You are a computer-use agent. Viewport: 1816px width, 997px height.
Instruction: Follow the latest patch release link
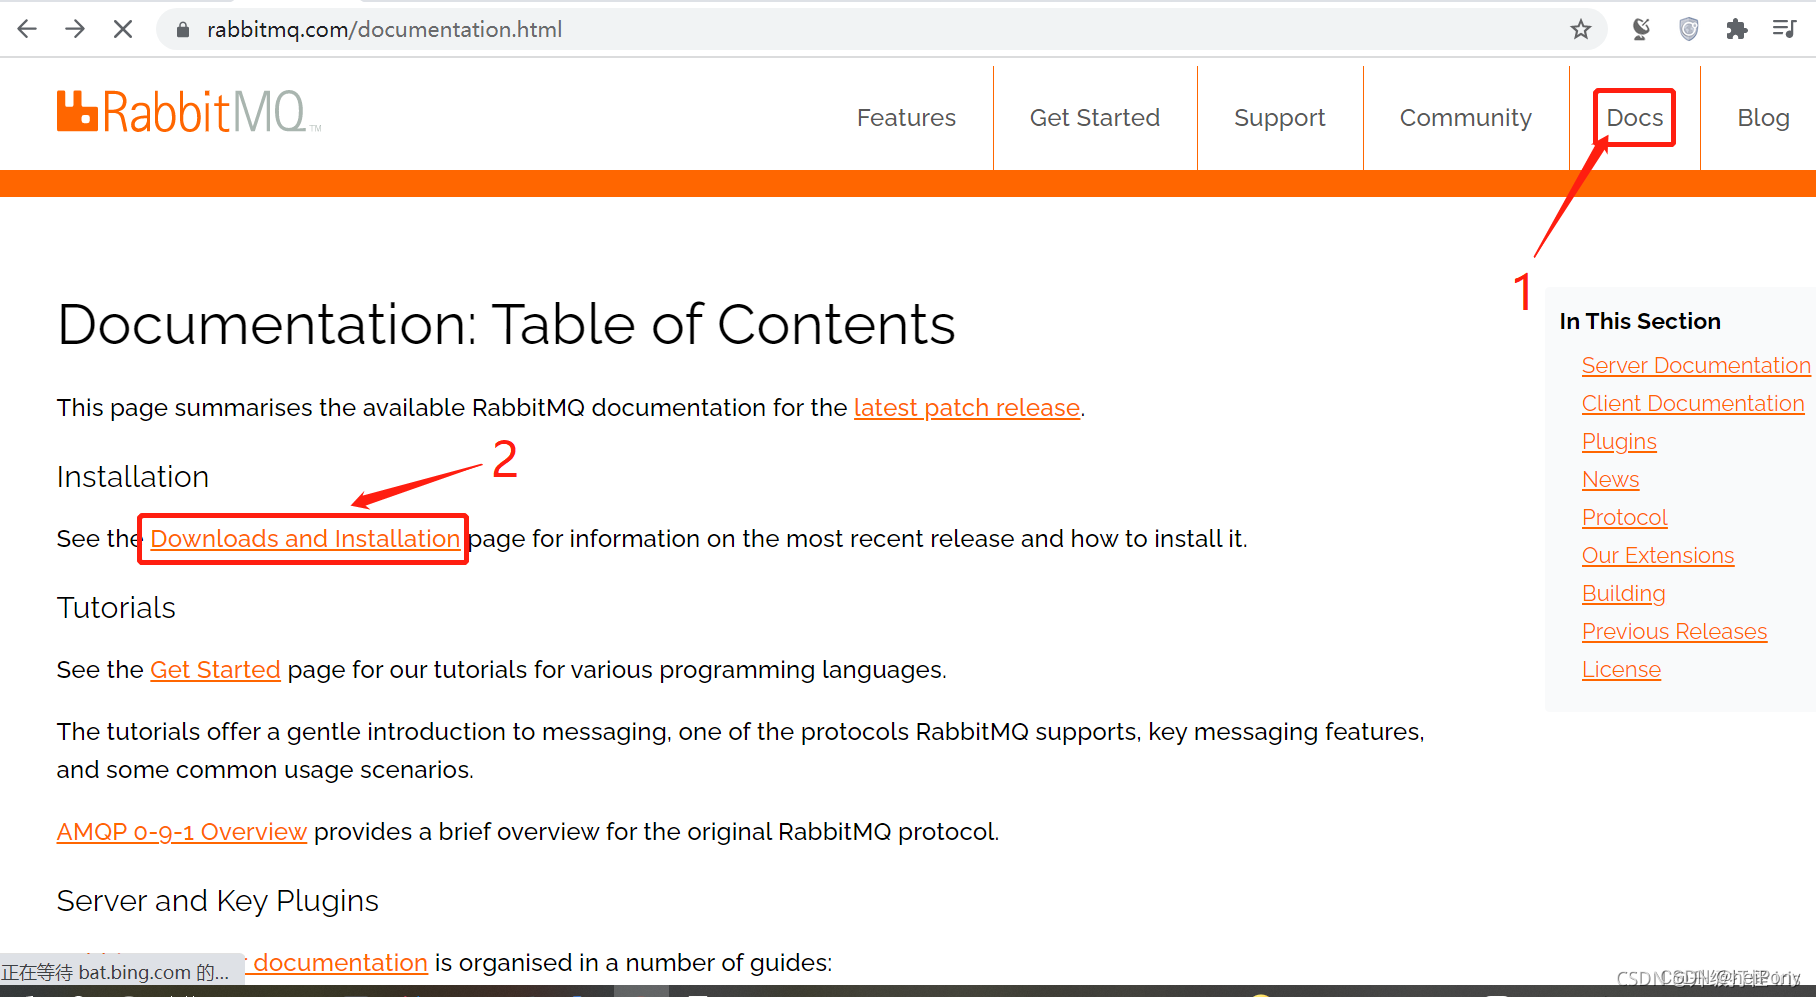pyautogui.click(x=967, y=408)
